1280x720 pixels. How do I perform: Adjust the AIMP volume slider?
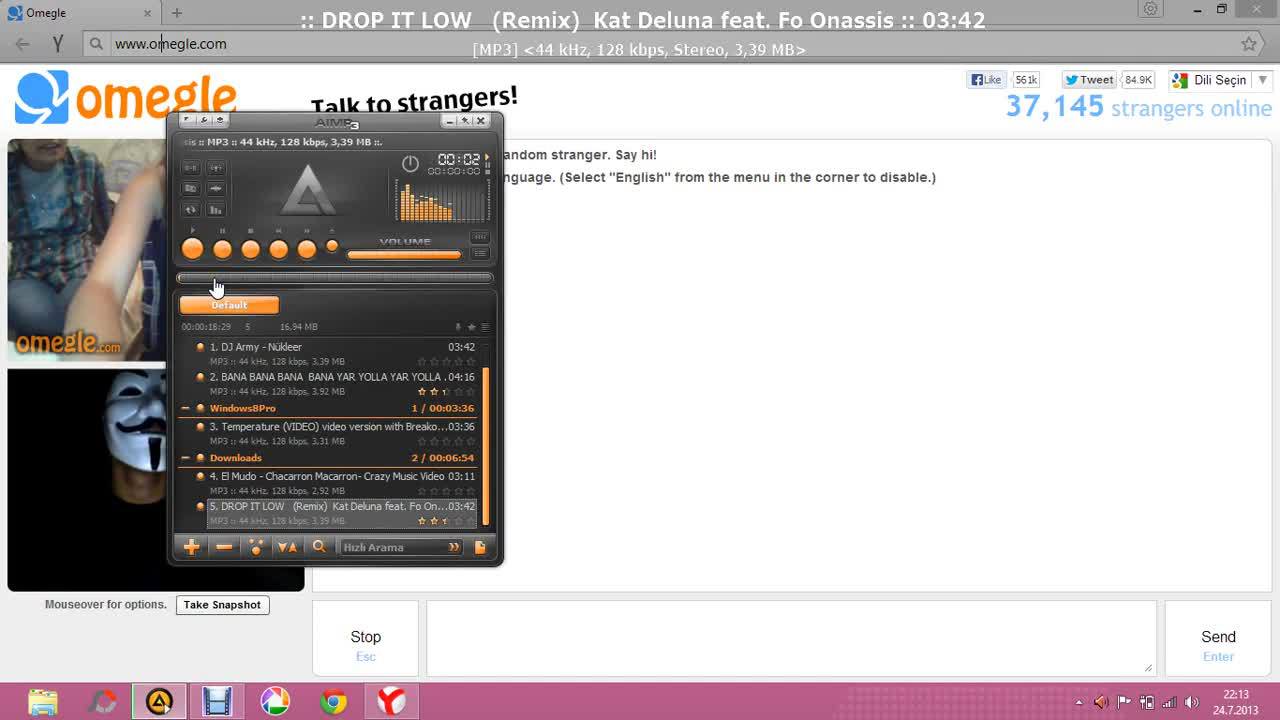[404, 254]
